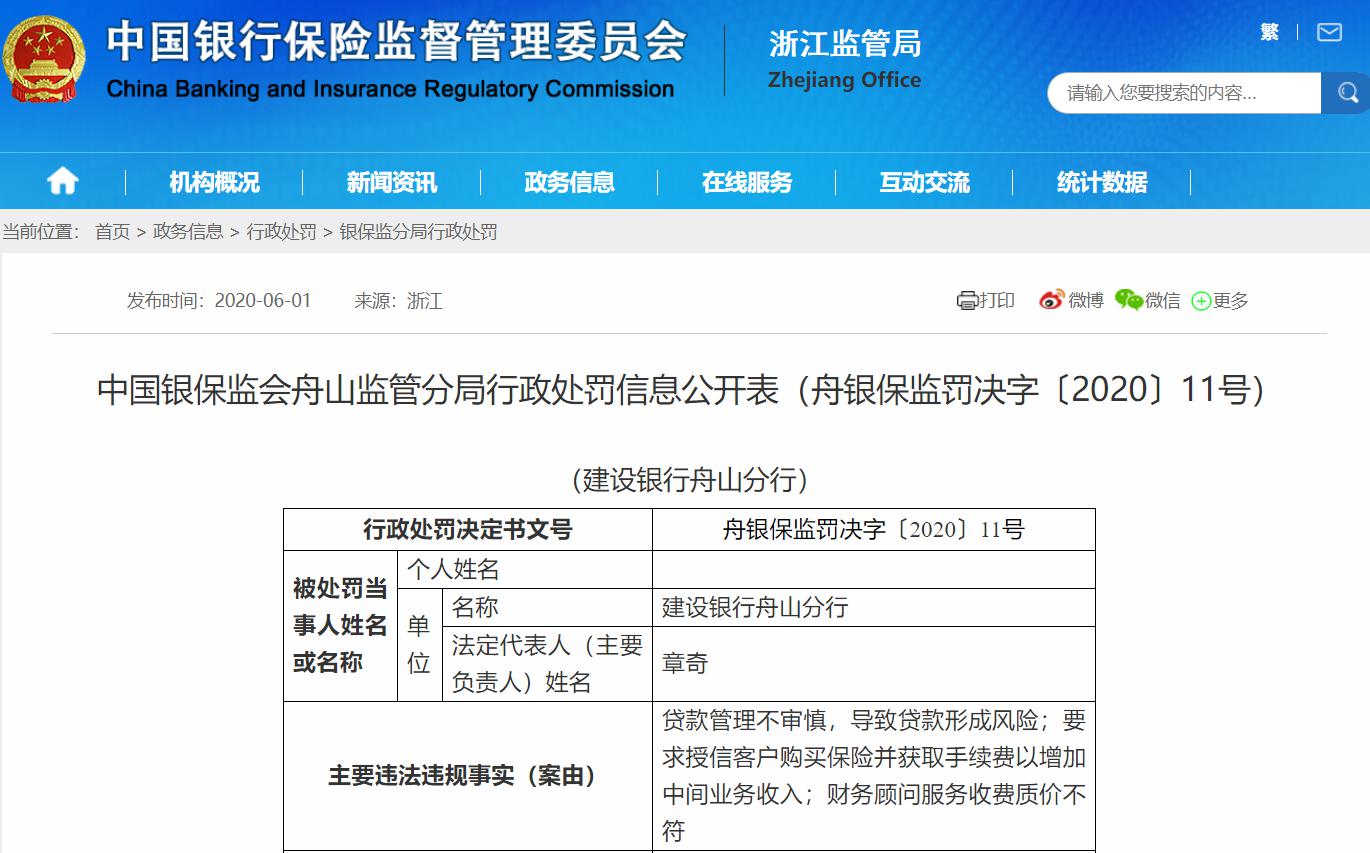This screenshot has height=853, width=1370.
Task: Click 政务信息 breadcrumb link
Action: [188, 232]
